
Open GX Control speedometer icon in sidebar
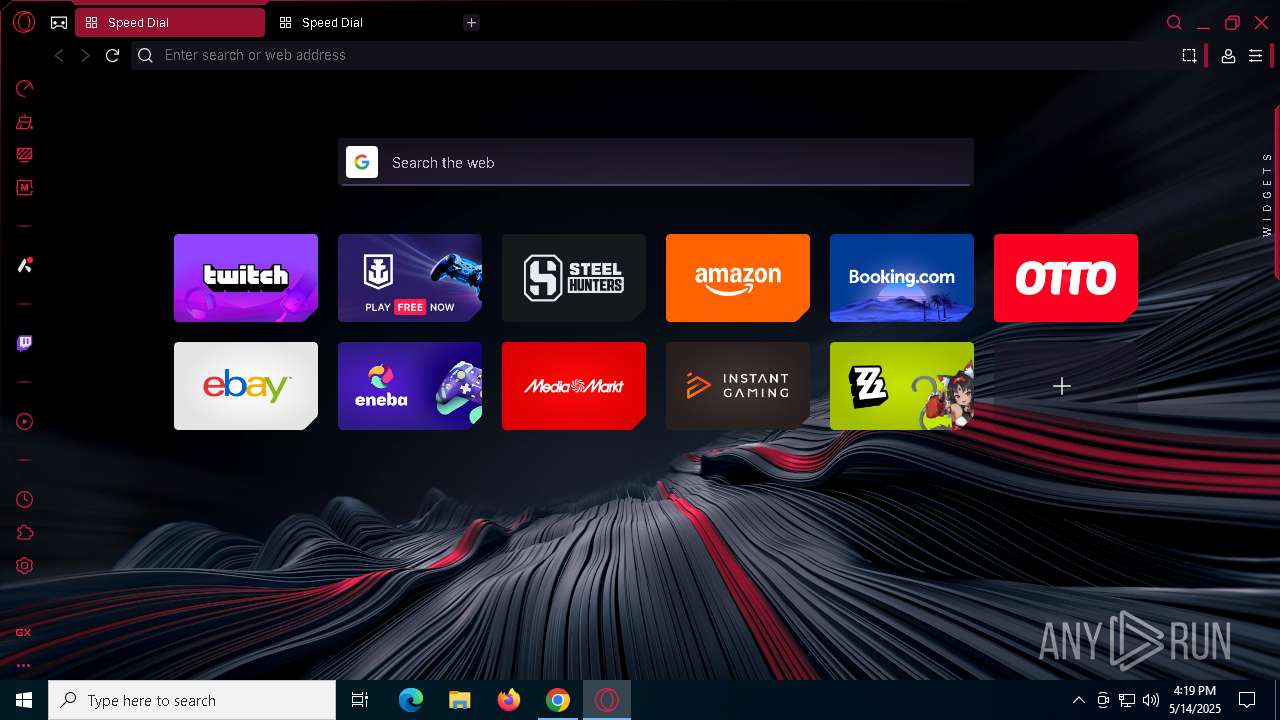coord(25,89)
